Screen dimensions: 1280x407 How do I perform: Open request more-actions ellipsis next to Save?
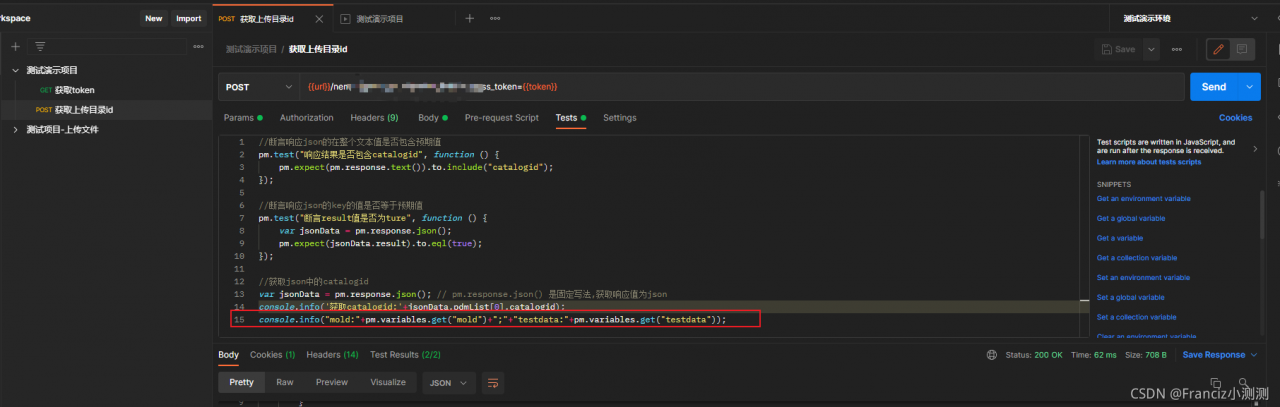tap(1177, 49)
